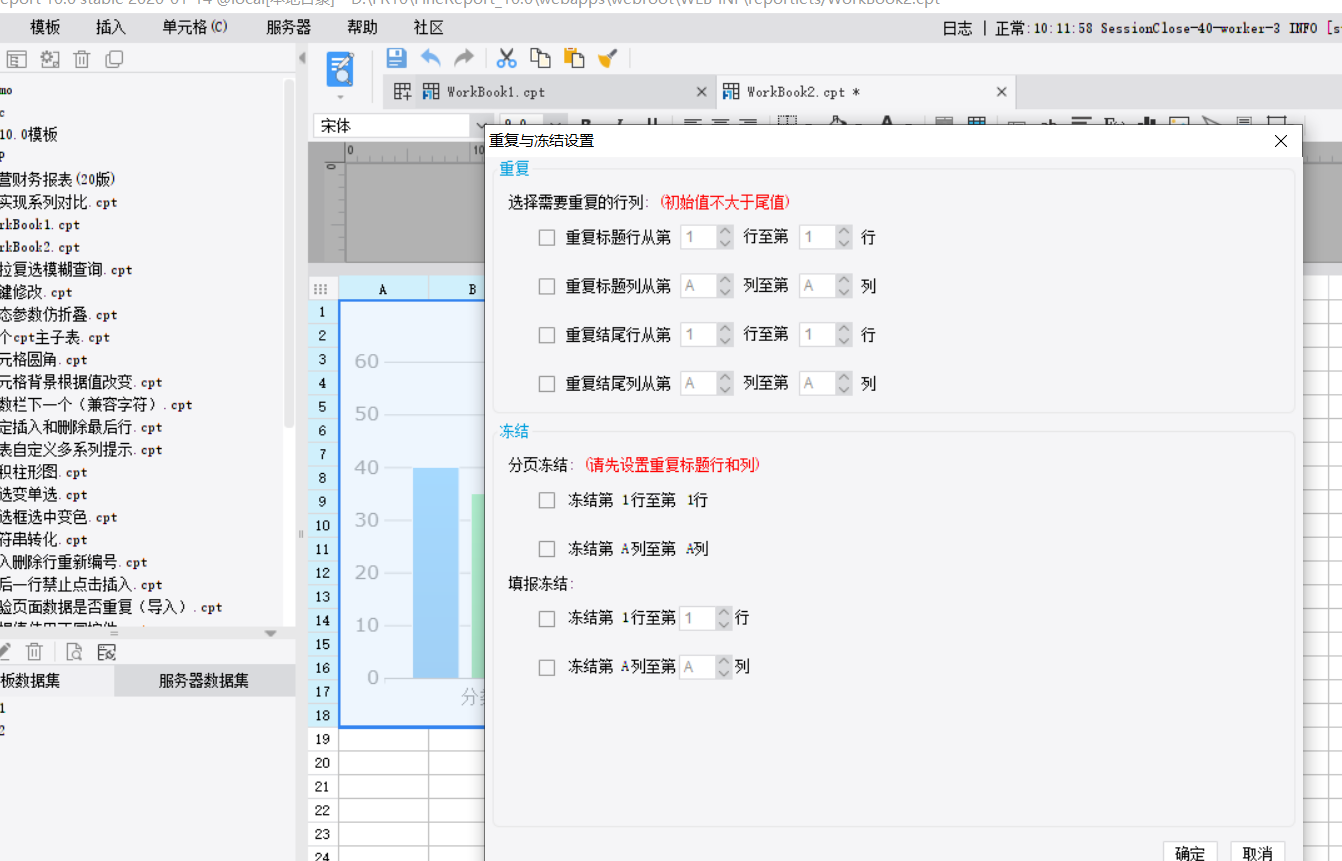Step 重复标题行 end row spinner
The height and width of the screenshot is (861, 1342).
coord(844,237)
